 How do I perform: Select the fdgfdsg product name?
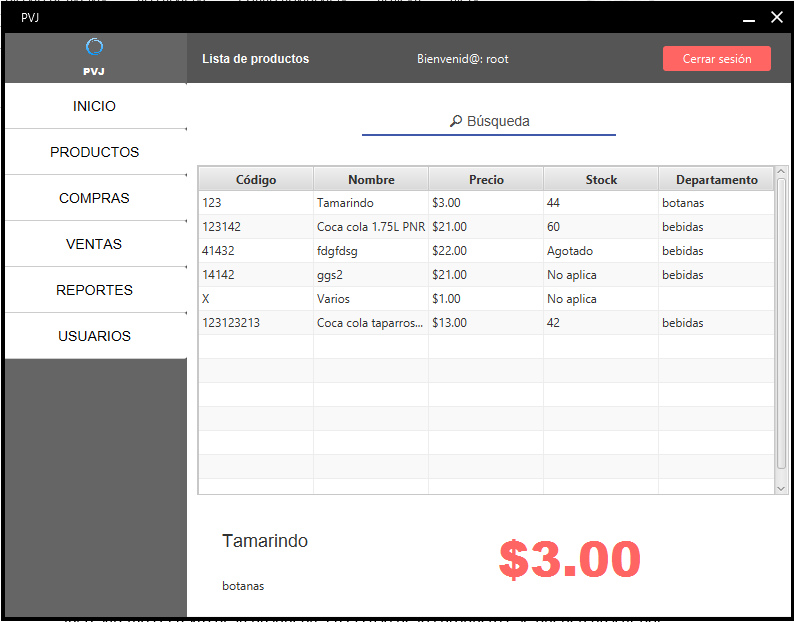tap(371, 251)
